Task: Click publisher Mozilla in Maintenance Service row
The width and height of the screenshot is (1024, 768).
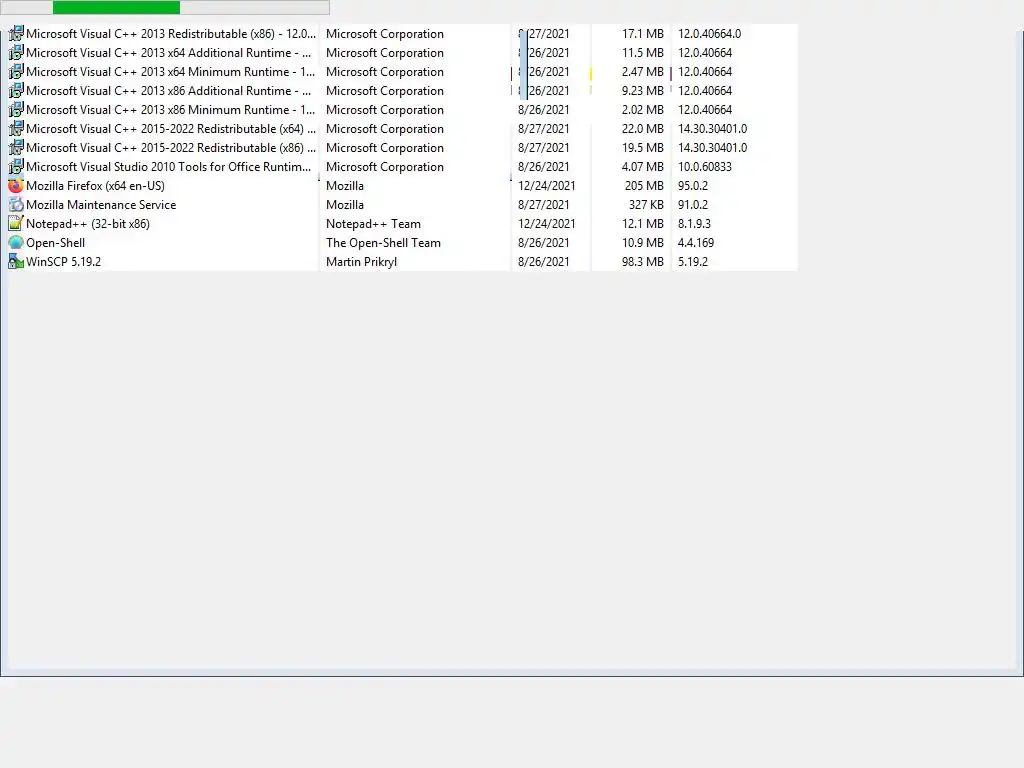Action: [345, 204]
